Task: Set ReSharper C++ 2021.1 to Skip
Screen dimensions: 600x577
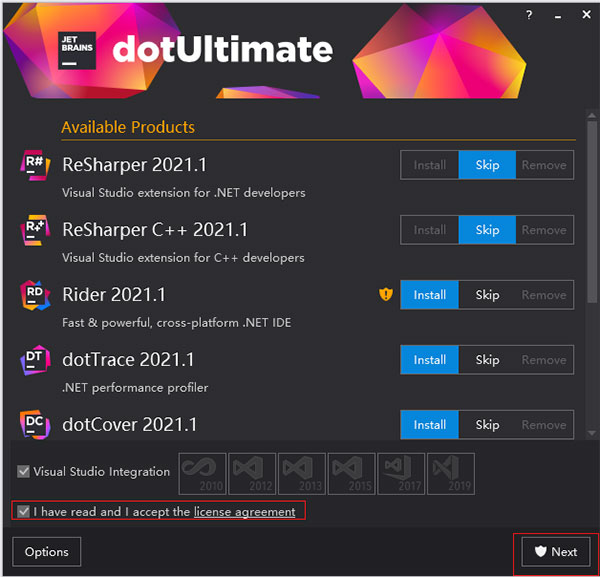Action: point(487,230)
